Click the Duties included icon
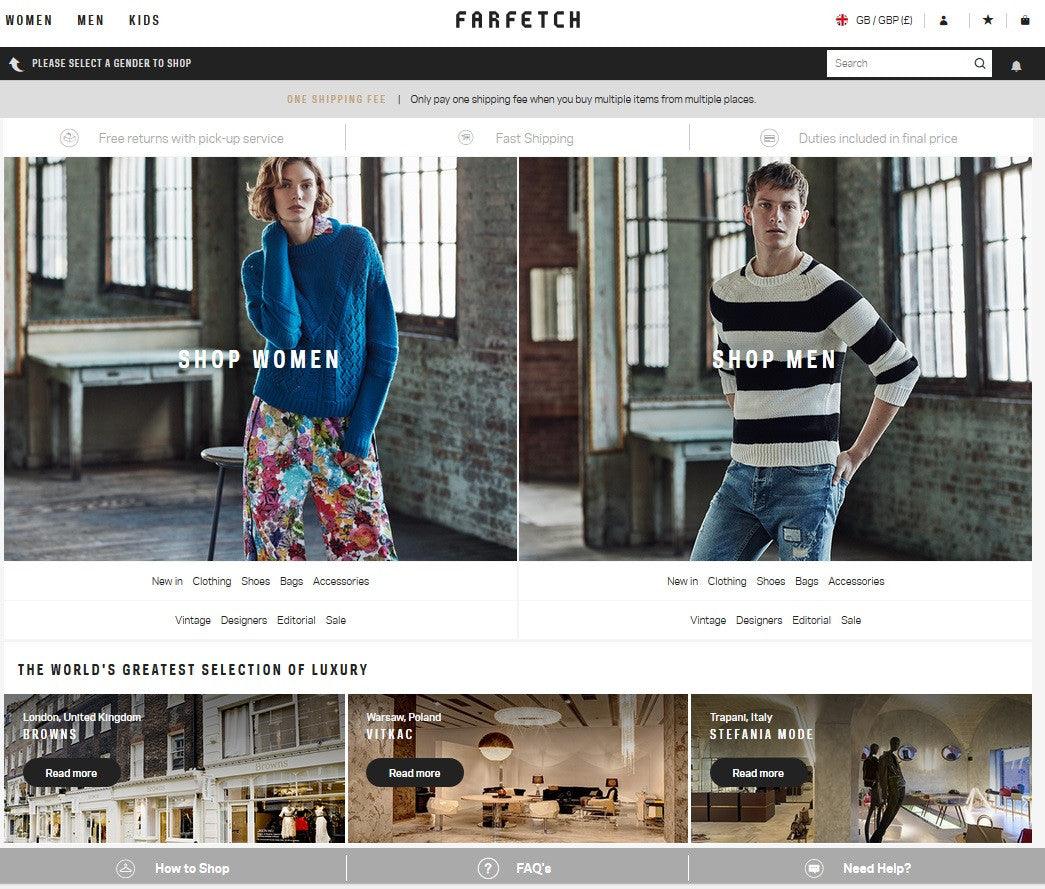Screen dimensions: 1045x889 click(769, 138)
